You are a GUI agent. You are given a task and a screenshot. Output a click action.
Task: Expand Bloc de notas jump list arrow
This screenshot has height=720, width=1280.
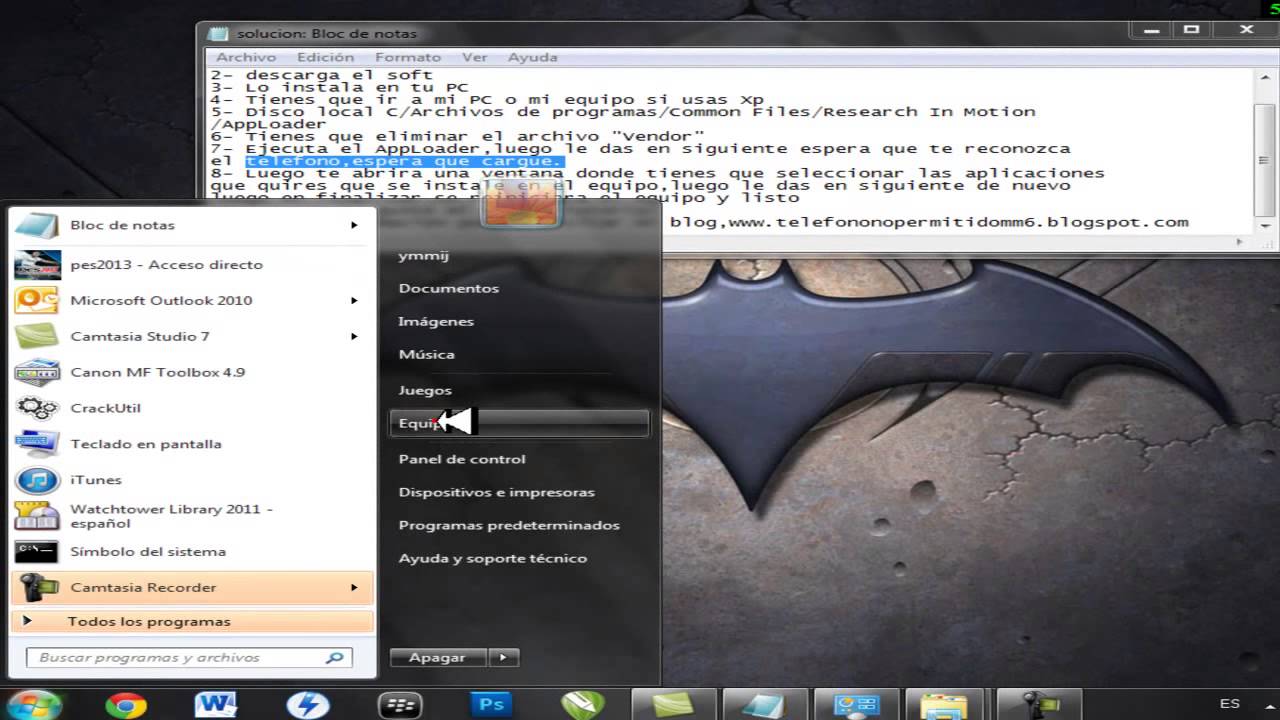[x=354, y=225]
